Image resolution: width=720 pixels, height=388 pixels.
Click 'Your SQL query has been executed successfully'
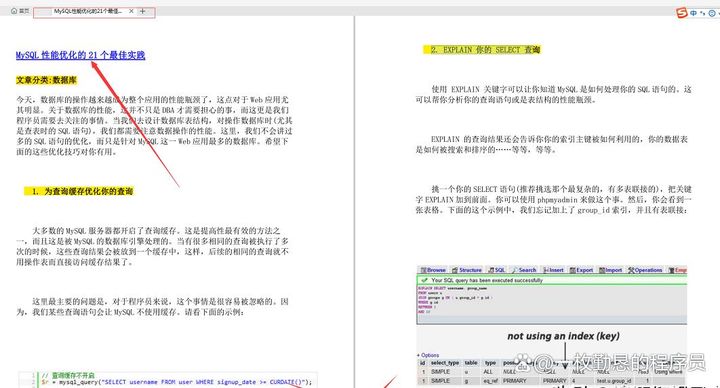click(x=487, y=280)
